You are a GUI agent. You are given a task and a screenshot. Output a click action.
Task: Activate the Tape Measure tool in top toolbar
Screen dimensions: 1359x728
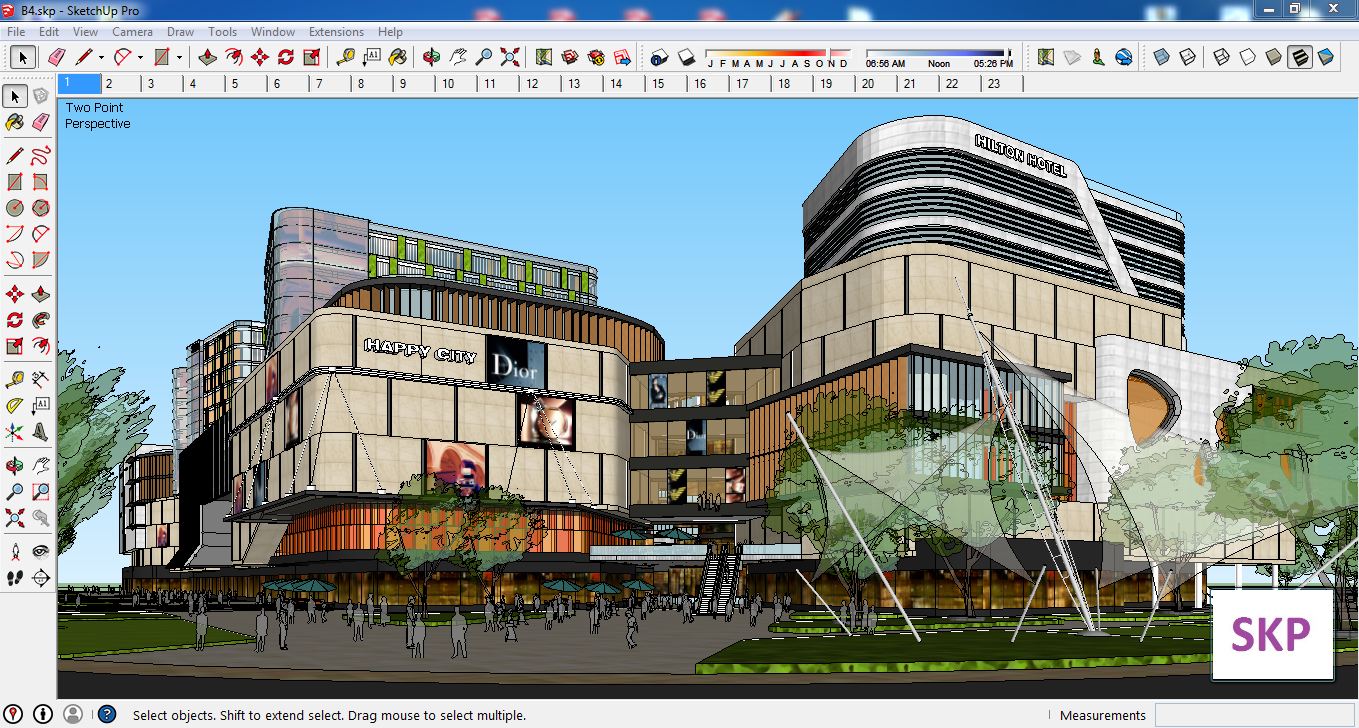pos(345,57)
